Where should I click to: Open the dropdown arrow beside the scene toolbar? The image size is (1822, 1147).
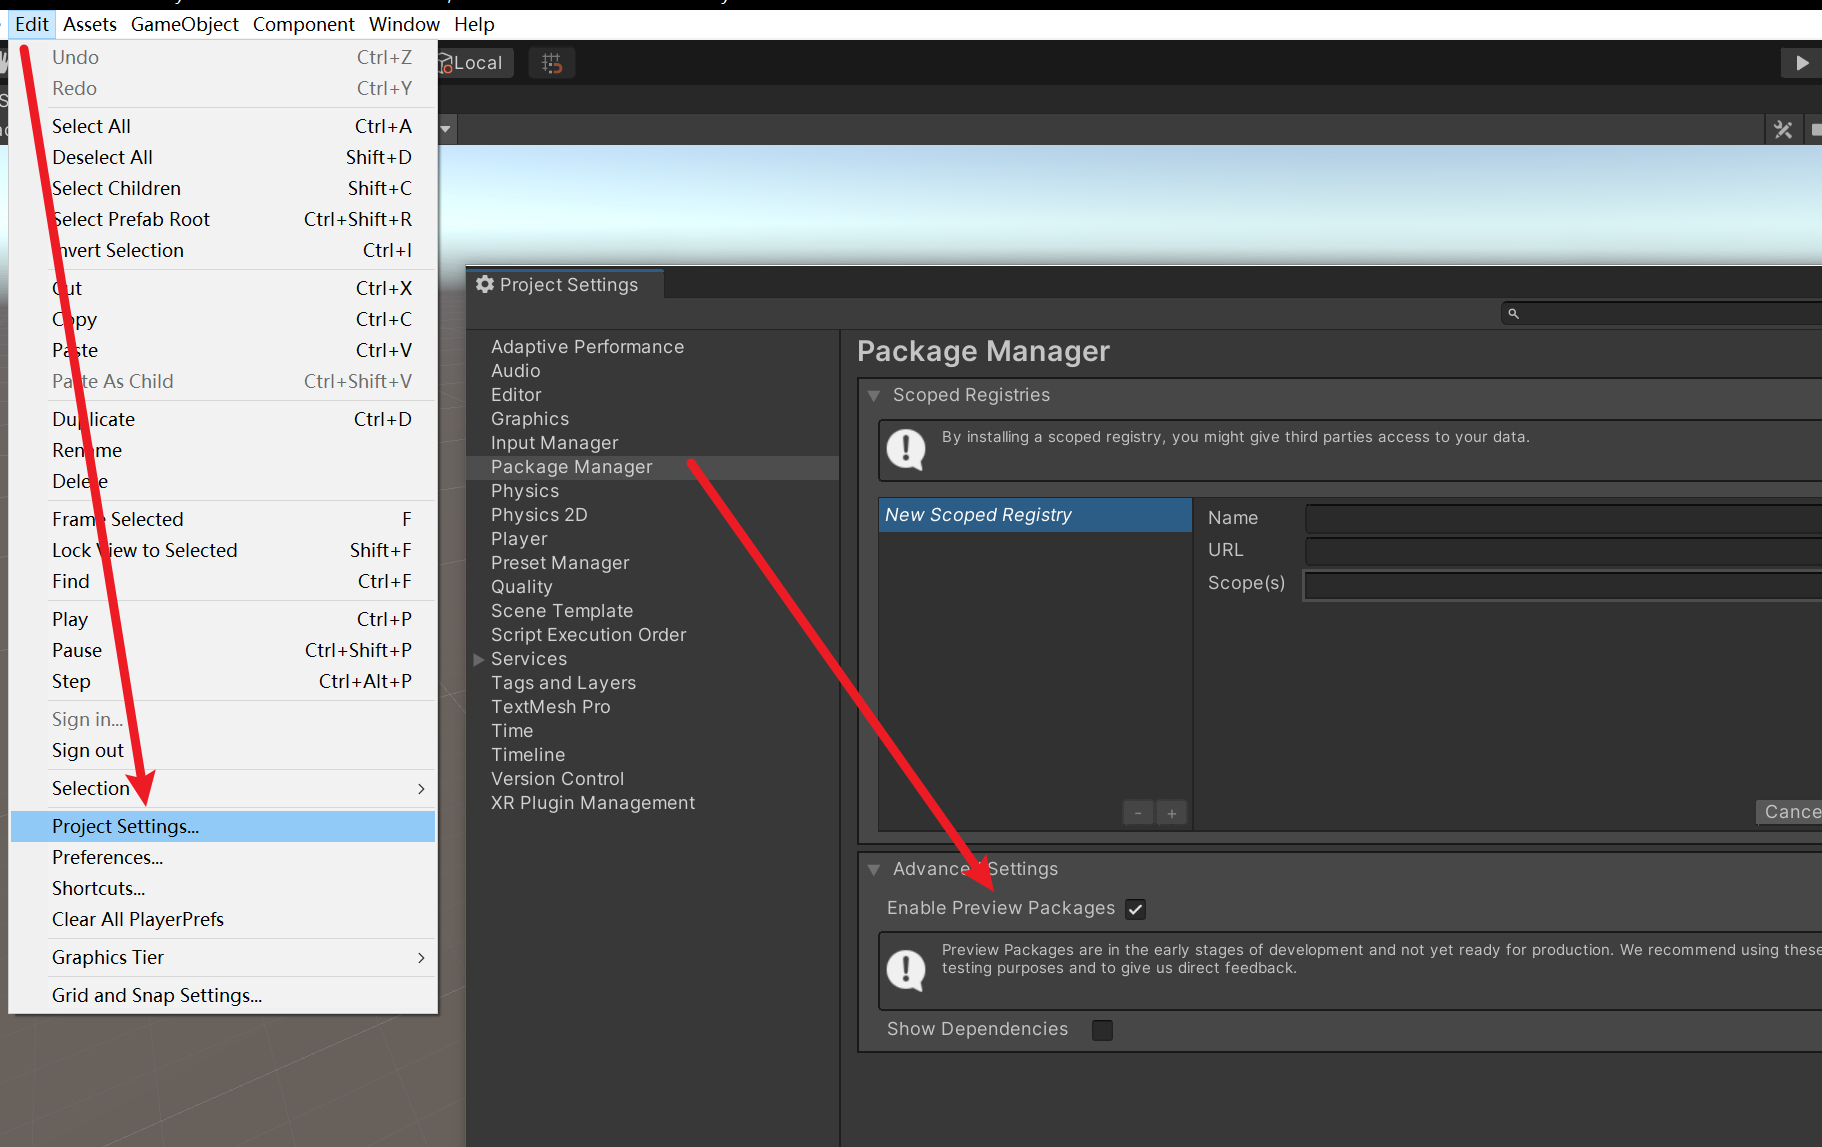coord(445,129)
